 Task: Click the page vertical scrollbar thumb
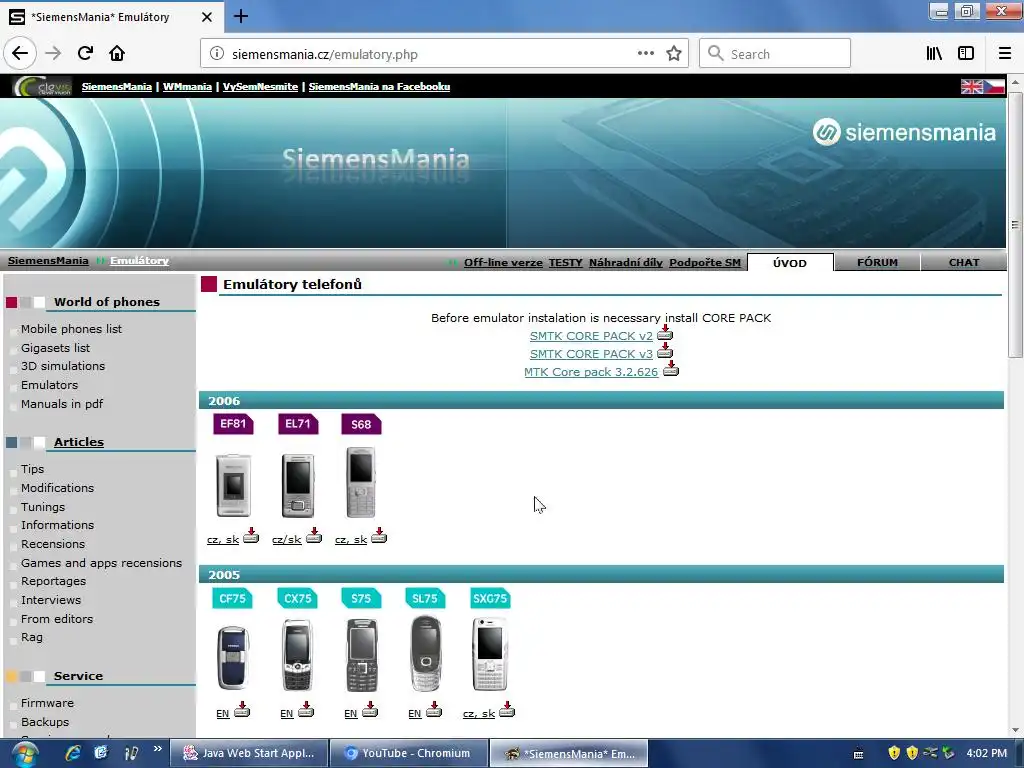point(1015,225)
